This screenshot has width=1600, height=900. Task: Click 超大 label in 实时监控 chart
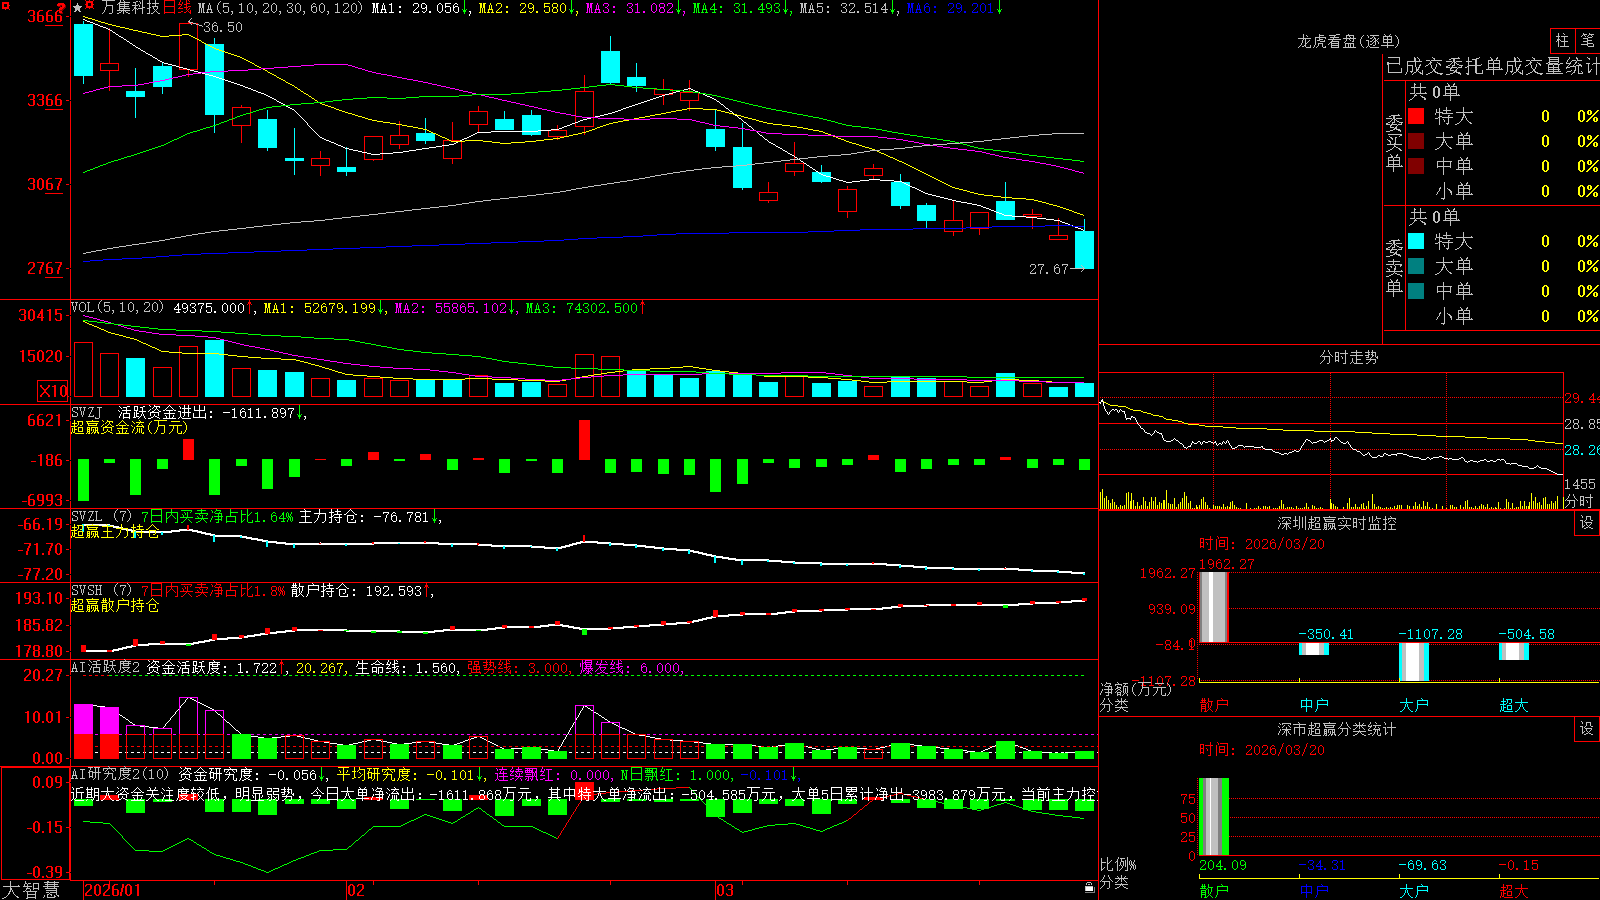click(1514, 705)
